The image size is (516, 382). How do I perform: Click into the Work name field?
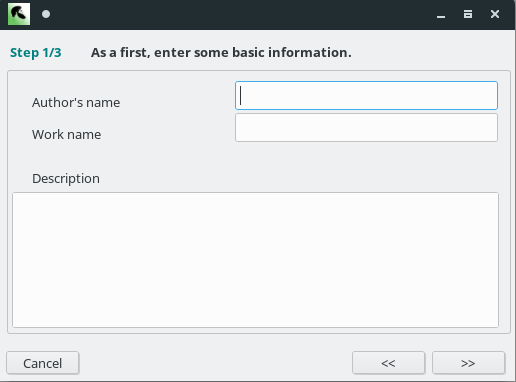366,128
